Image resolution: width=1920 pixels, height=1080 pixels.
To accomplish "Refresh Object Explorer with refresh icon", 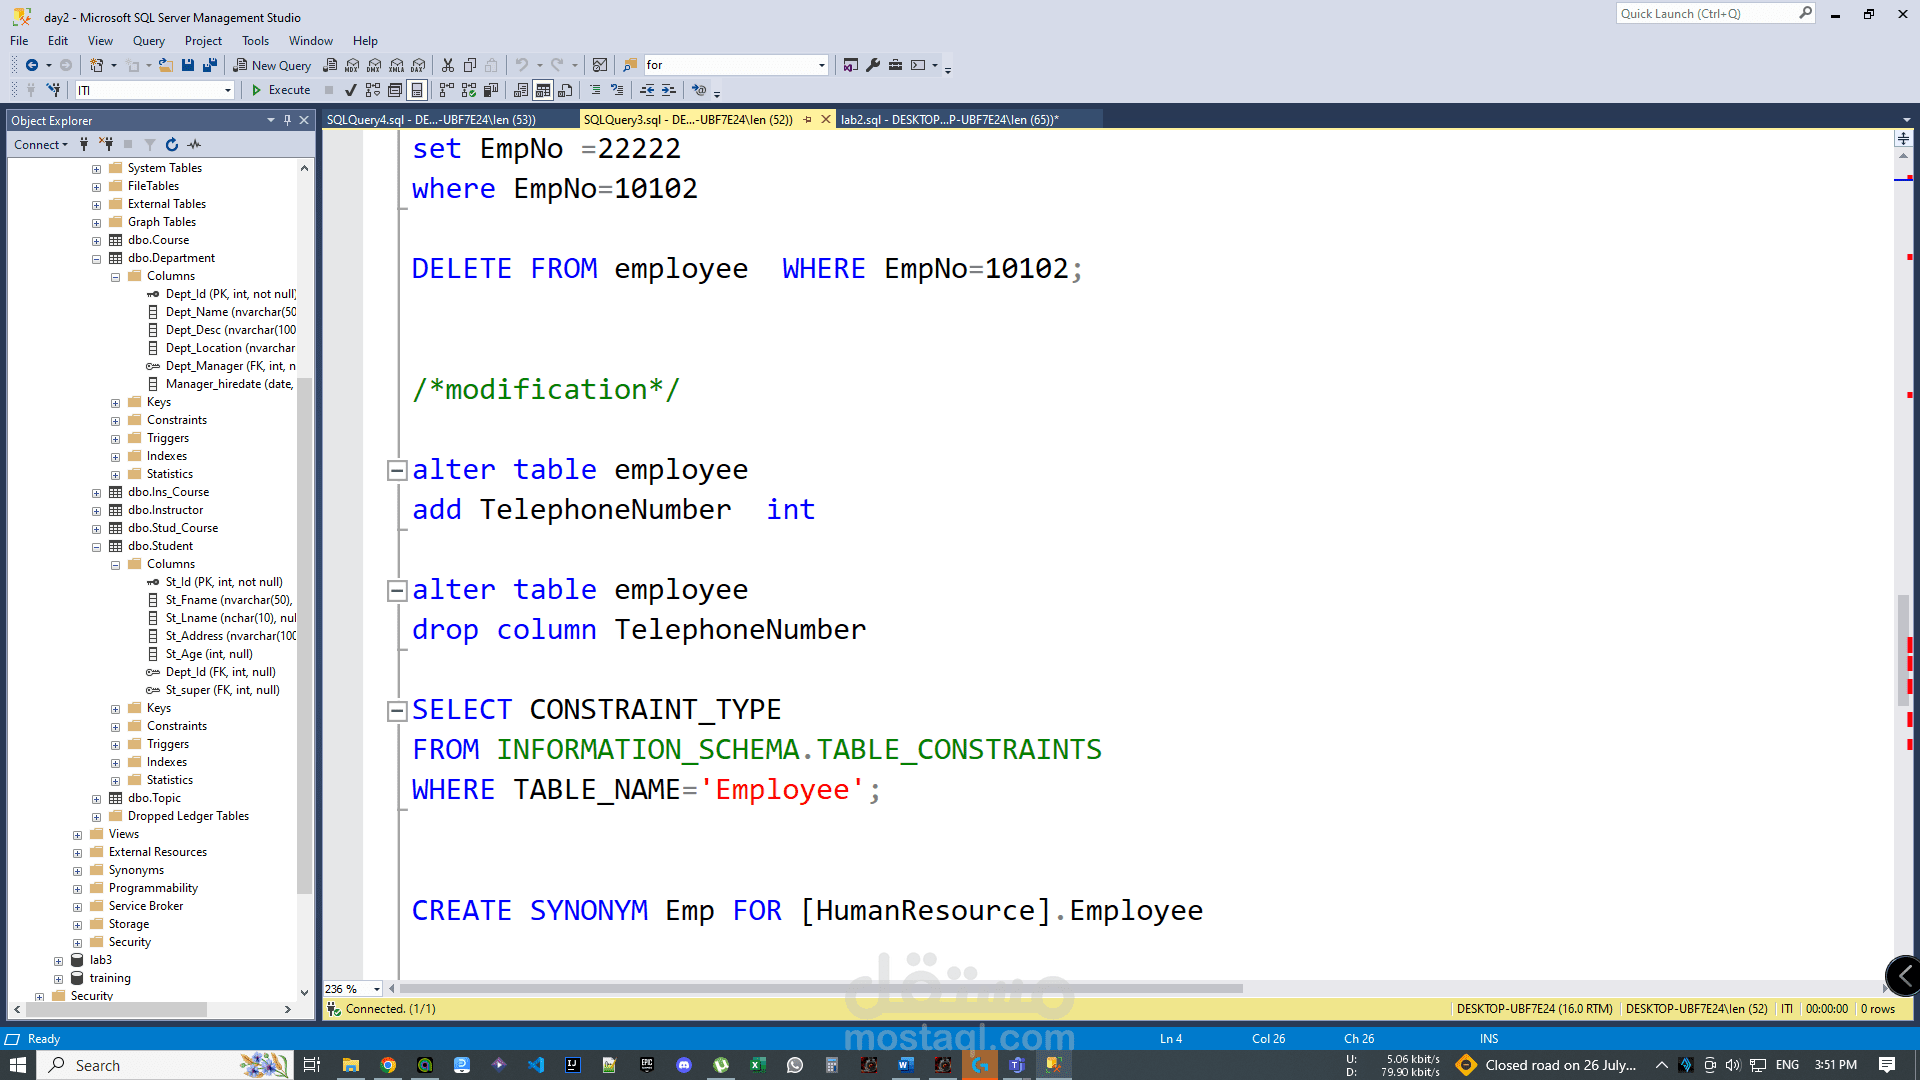I will pos(172,145).
